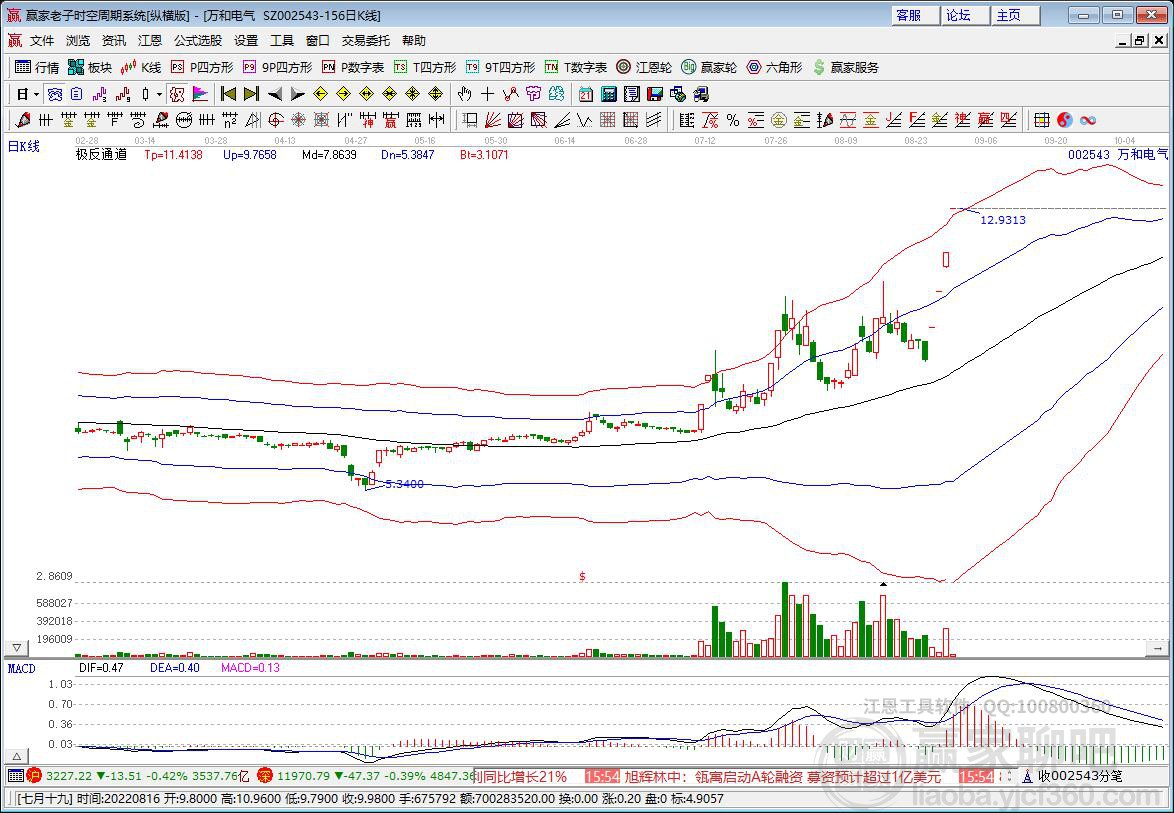This screenshot has width=1174, height=813.
Task: Launch the 赢家轮 Big wheel
Action: click(x=709, y=67)
